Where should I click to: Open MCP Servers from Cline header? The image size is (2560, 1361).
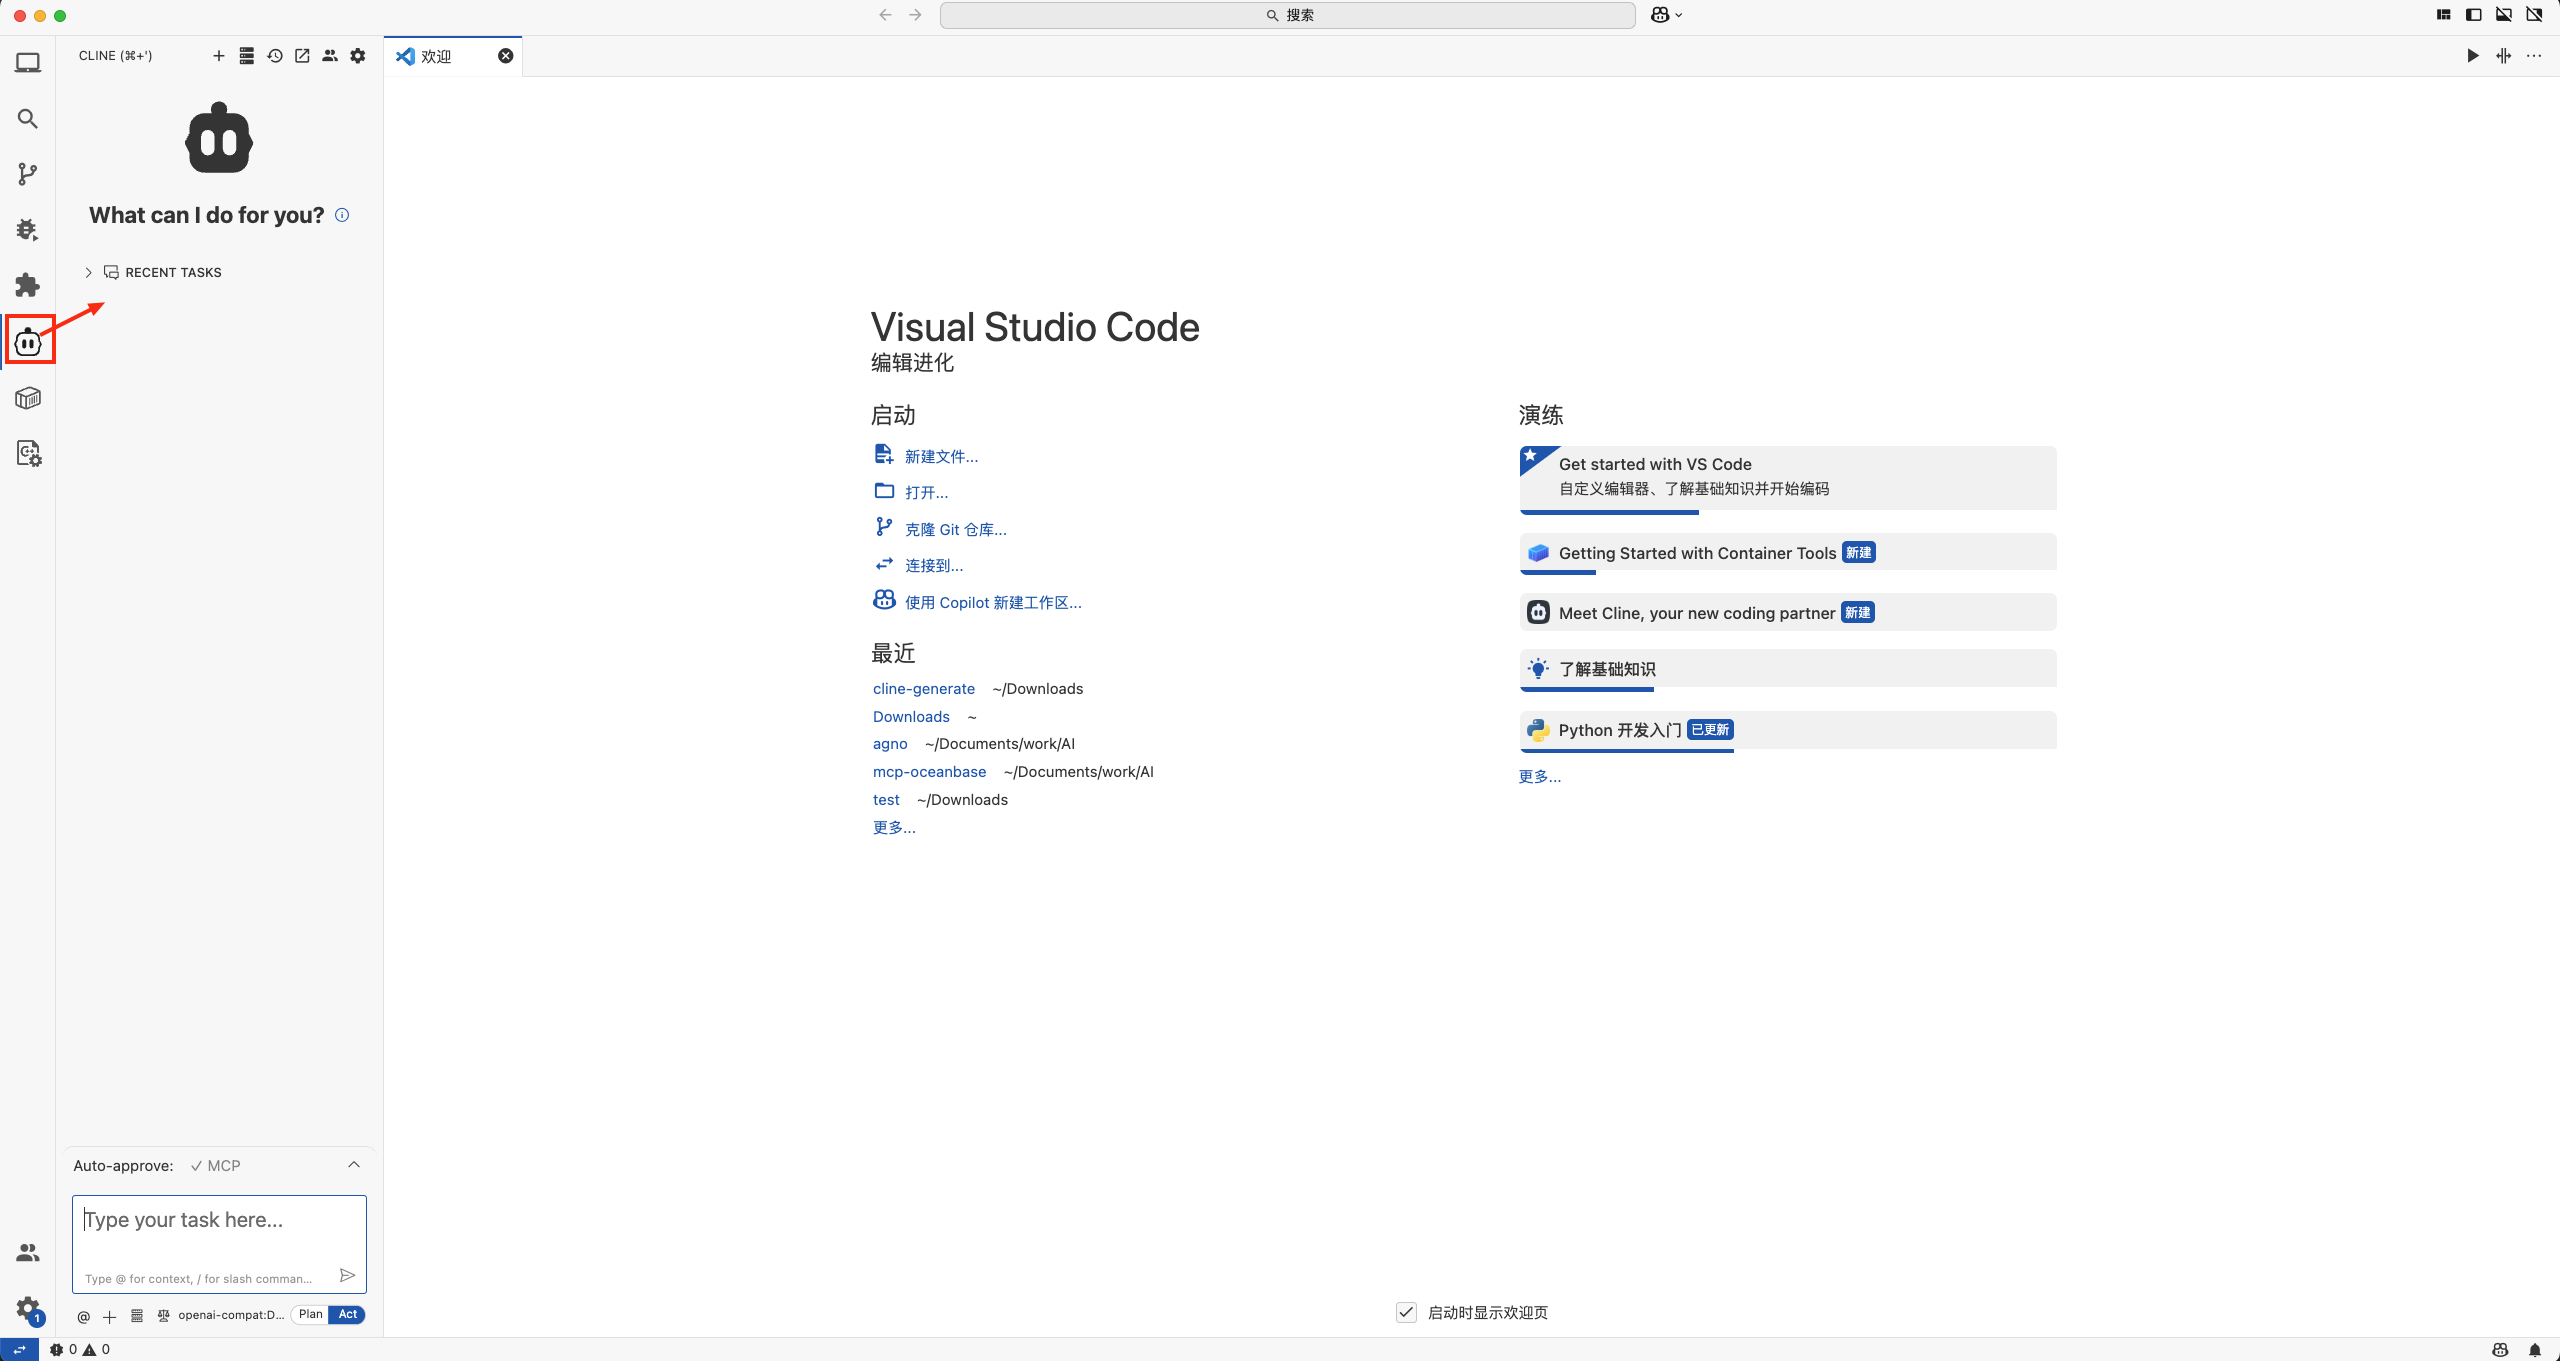click(x=247, y=56)
